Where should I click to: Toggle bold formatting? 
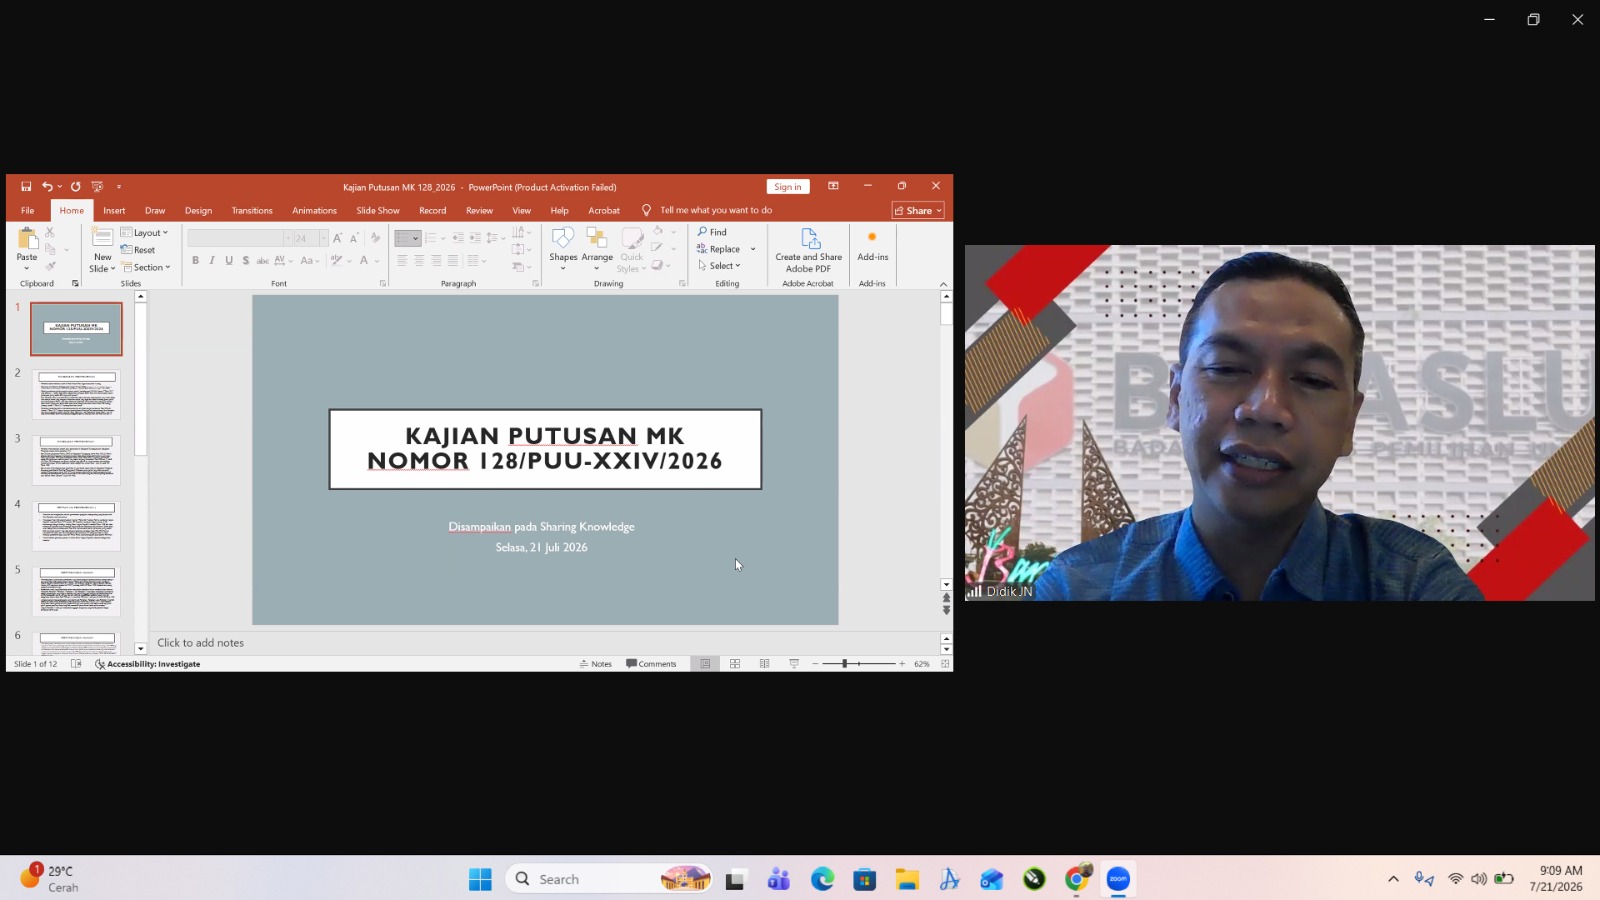pyautogui.click(x=195, y=261)
